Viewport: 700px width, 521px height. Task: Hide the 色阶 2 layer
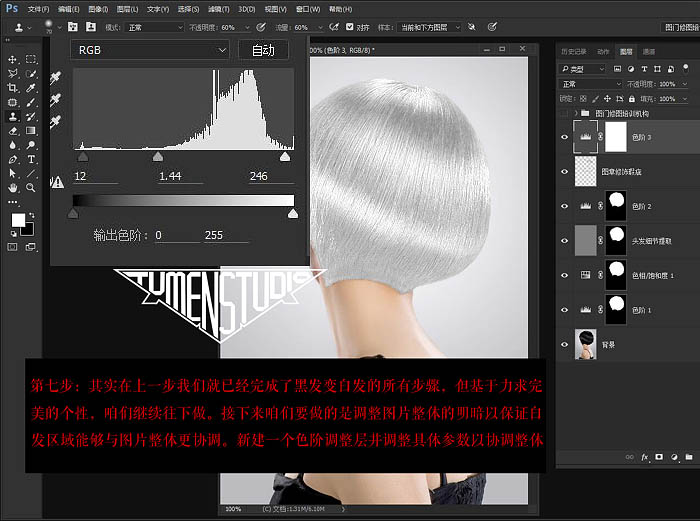[564, 206]
